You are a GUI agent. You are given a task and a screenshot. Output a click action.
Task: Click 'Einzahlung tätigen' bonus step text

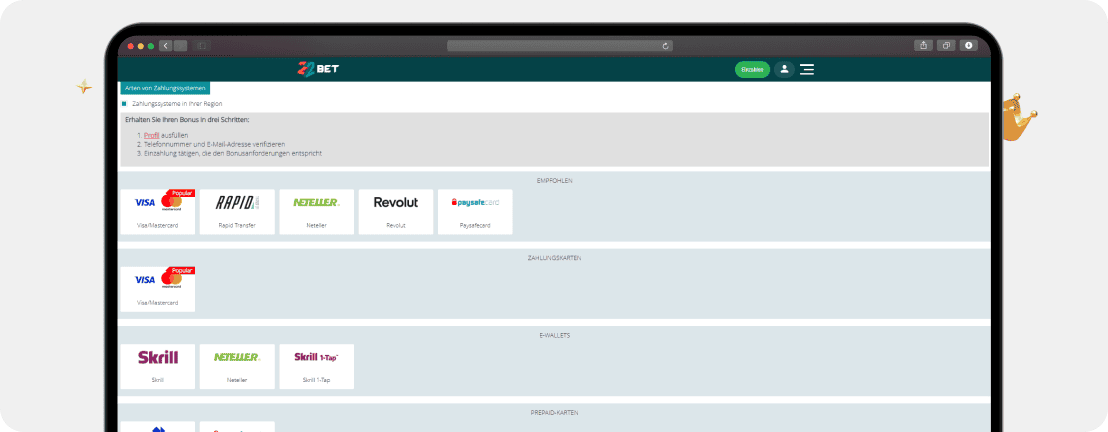click(232, 153)
